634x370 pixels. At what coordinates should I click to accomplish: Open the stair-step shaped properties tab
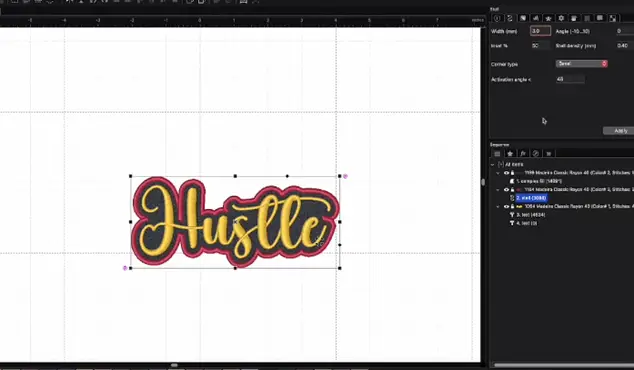[535, 18]
